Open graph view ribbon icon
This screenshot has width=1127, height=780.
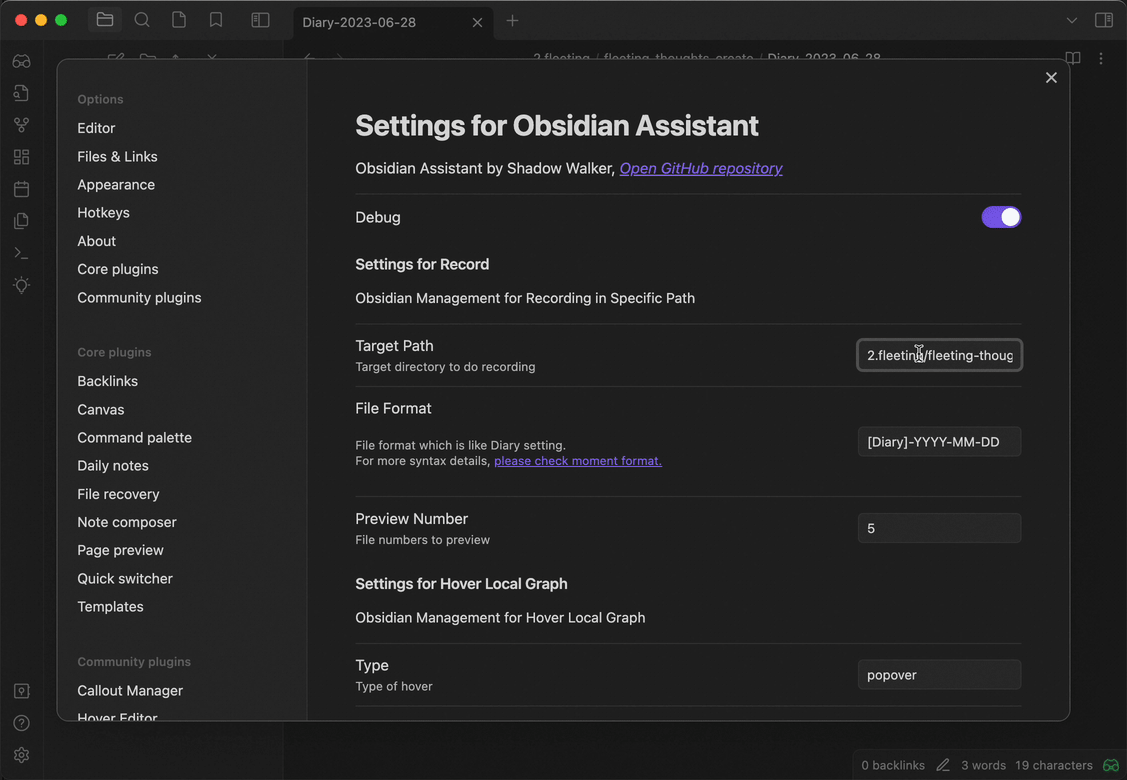(x=22, y=125)
